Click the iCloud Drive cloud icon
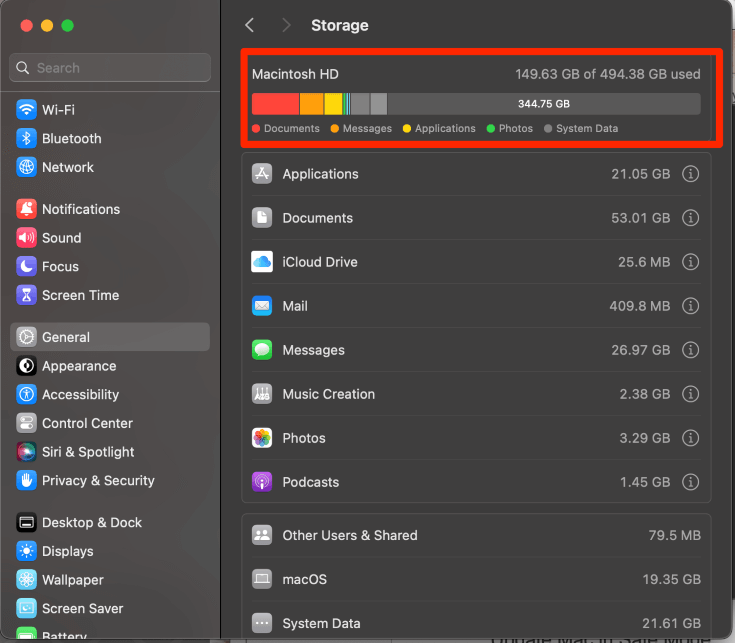 click(262, 262)
